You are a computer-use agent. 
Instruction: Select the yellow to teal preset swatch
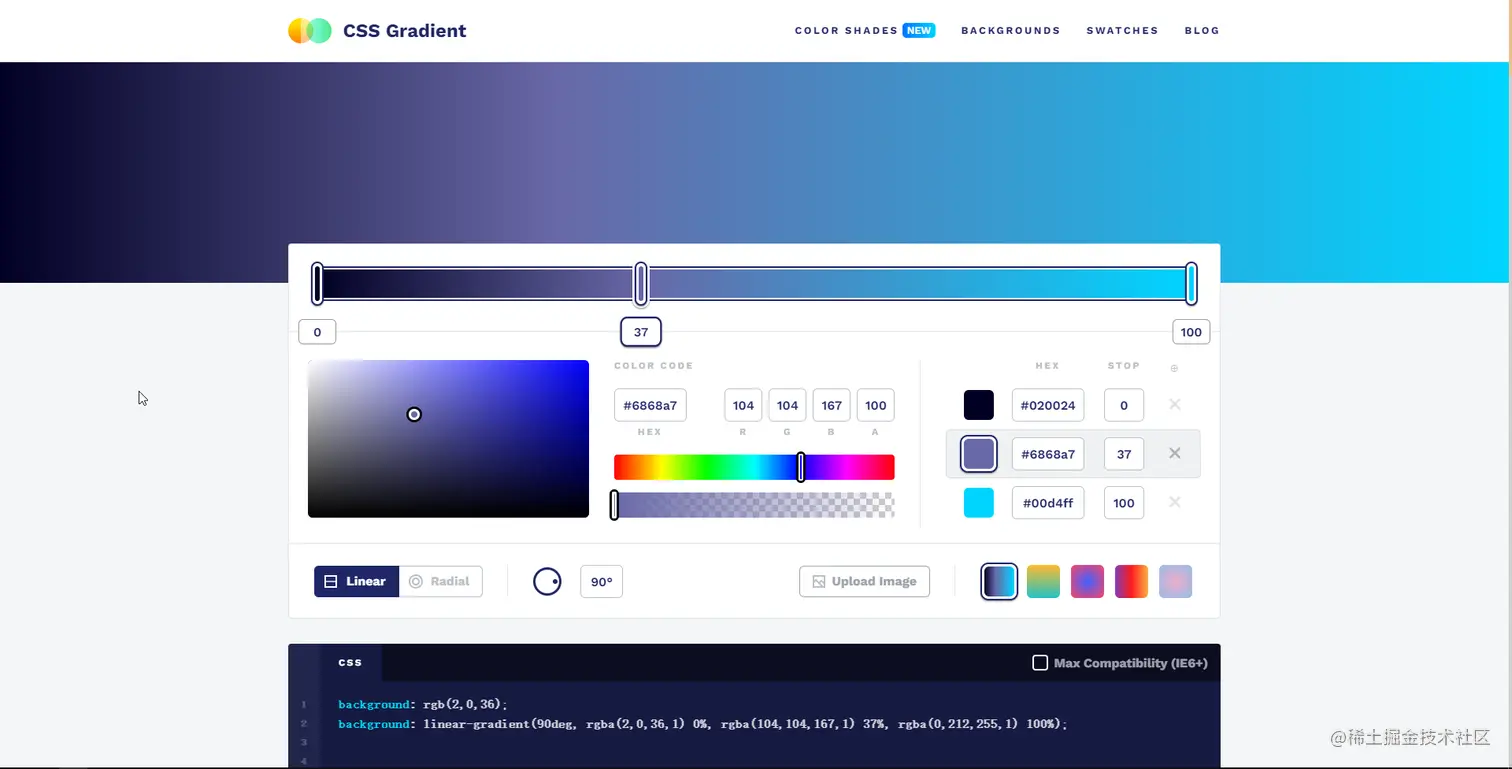click(1044, 582)
